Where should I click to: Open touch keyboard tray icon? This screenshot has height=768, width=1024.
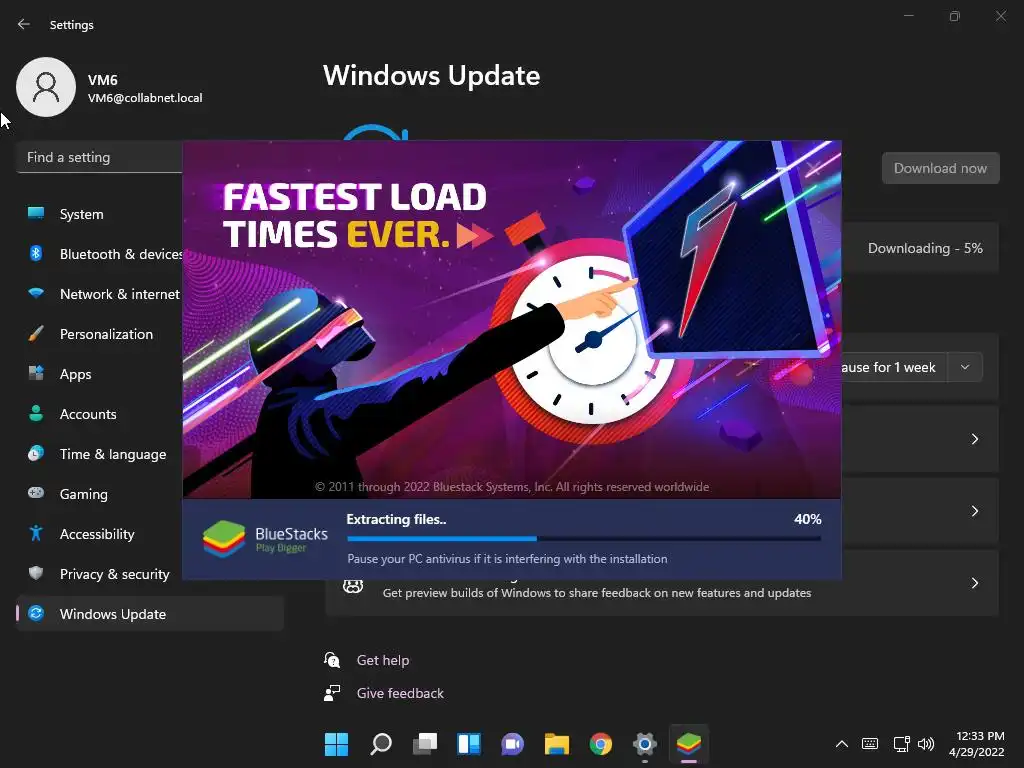(x=870, y=744)
